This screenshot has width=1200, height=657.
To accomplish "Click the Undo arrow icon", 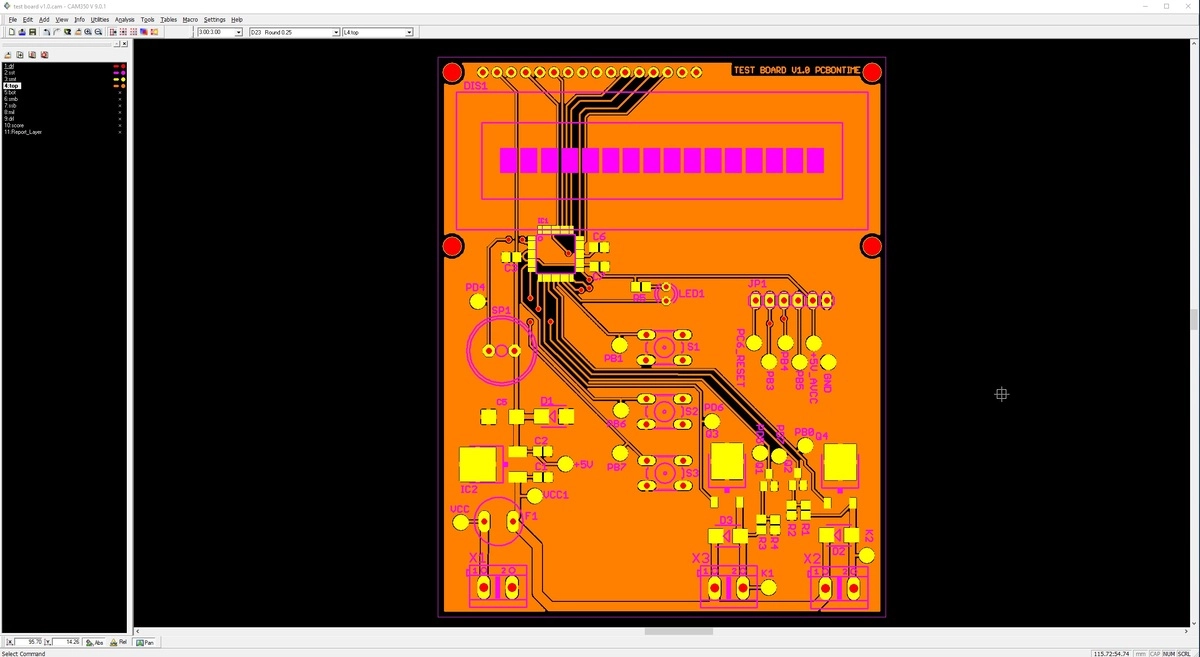I will click(47, 32).
